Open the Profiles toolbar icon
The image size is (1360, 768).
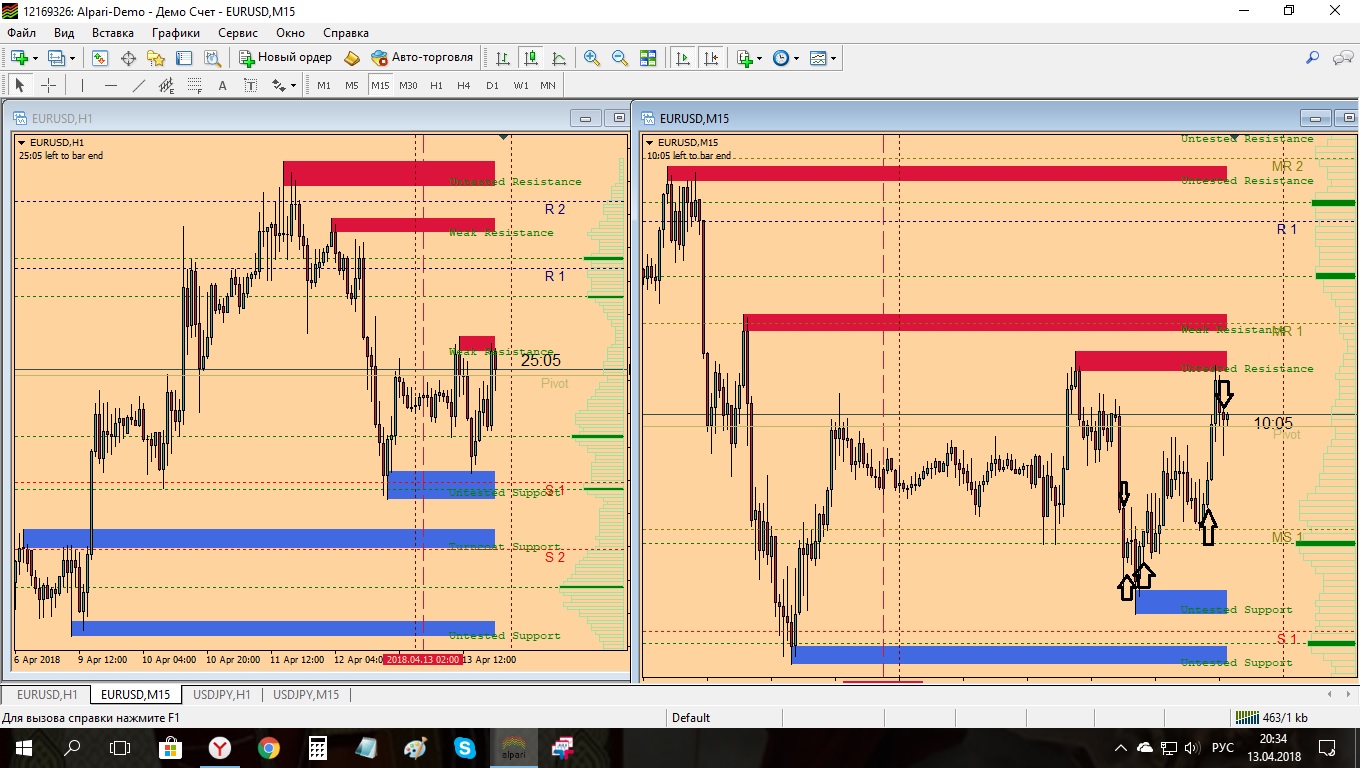[56, 58]
